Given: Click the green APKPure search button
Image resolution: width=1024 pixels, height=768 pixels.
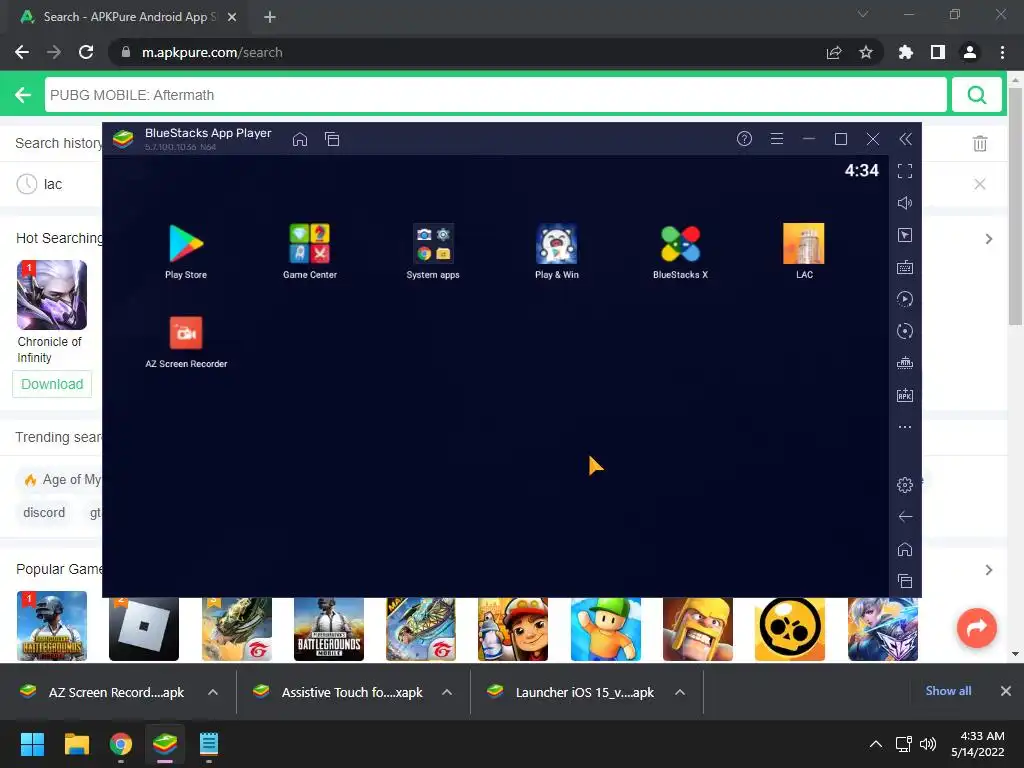Looking at the screenshot, I should (x=977, y=95).
